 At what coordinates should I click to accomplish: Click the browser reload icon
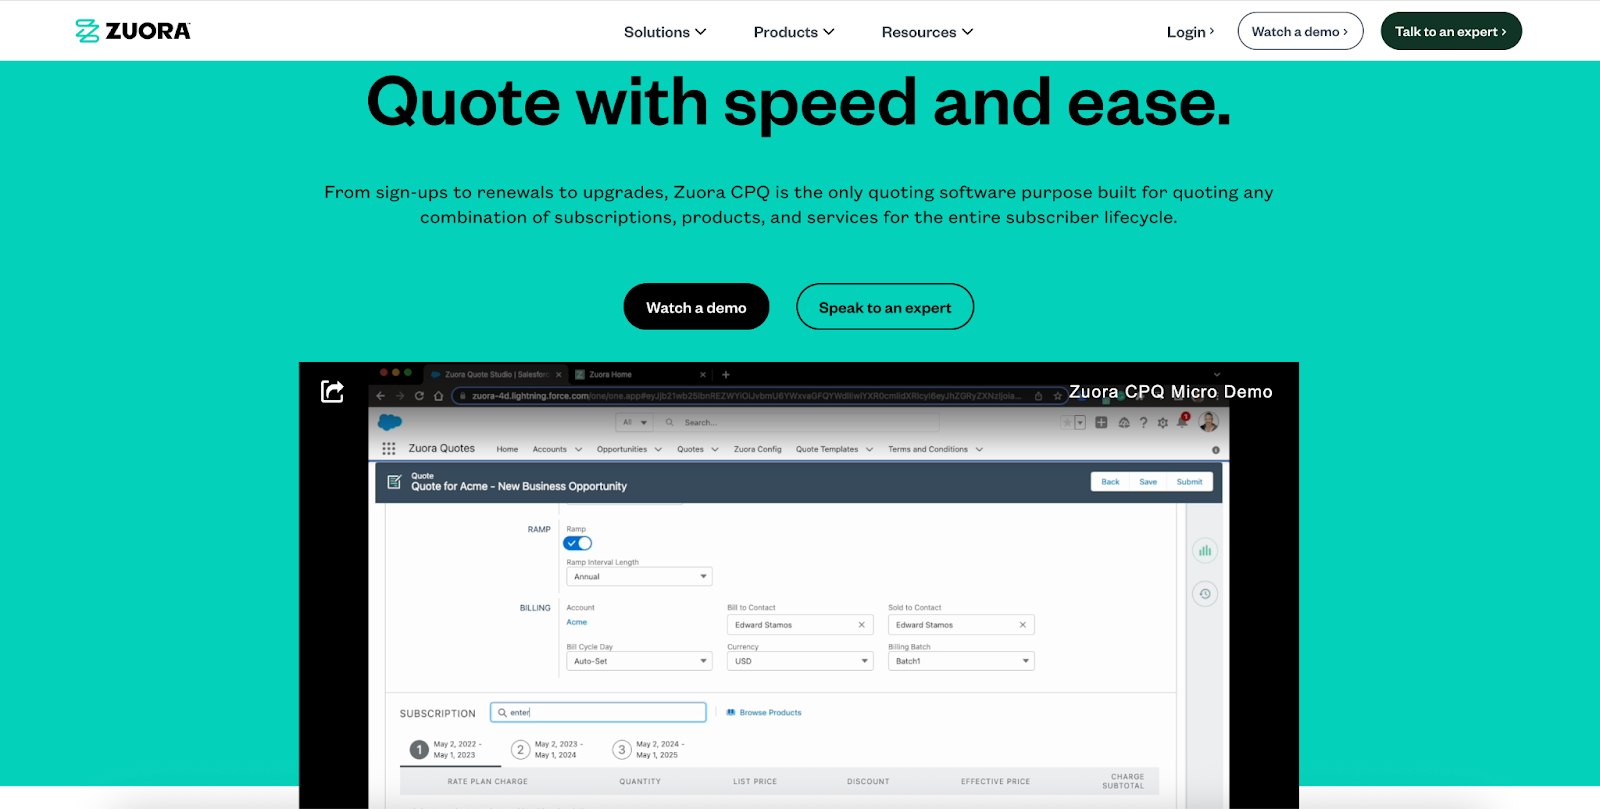tap(419, 396)
